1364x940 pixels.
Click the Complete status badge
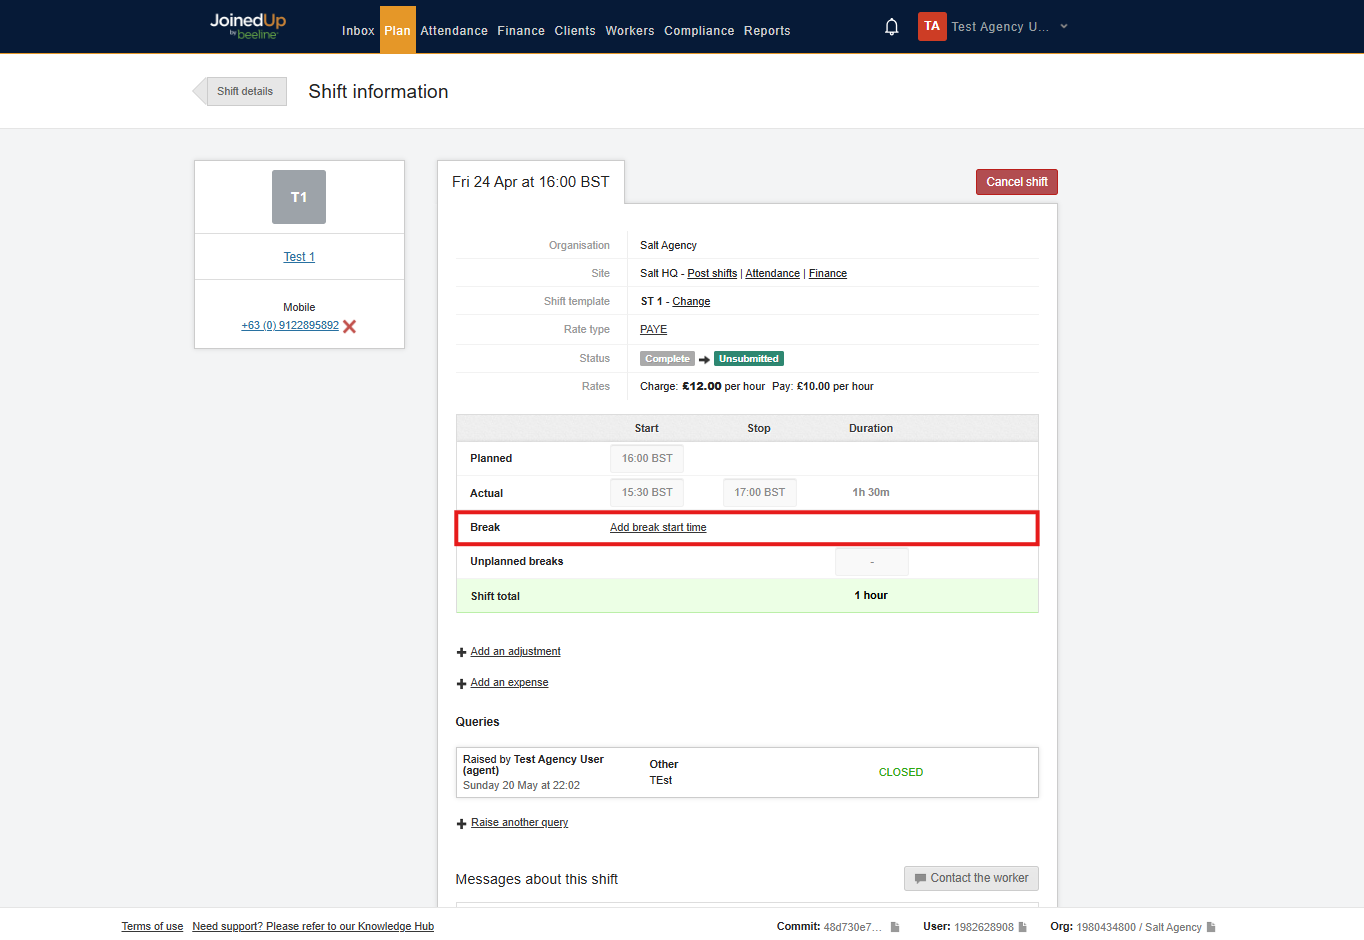pyautogui.click(x=667, y=359)
